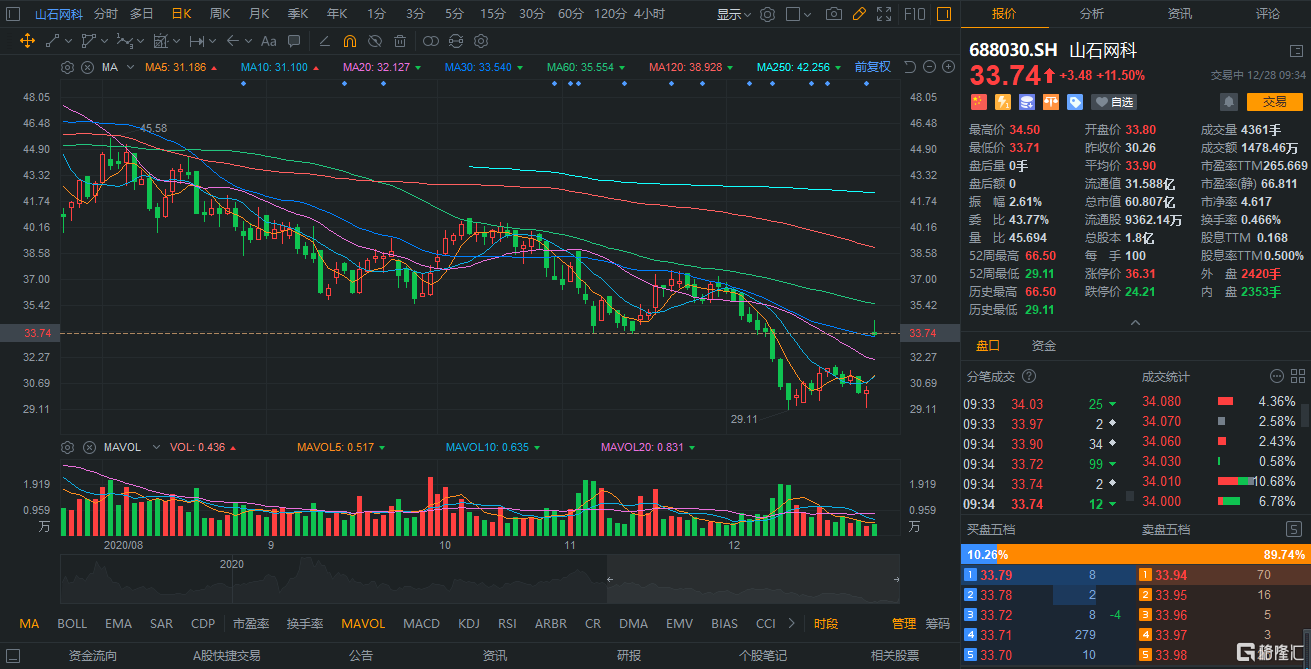
Task: Toggle the right side panel layout icon
Action: pyautogui.click(x=944, y=14)
